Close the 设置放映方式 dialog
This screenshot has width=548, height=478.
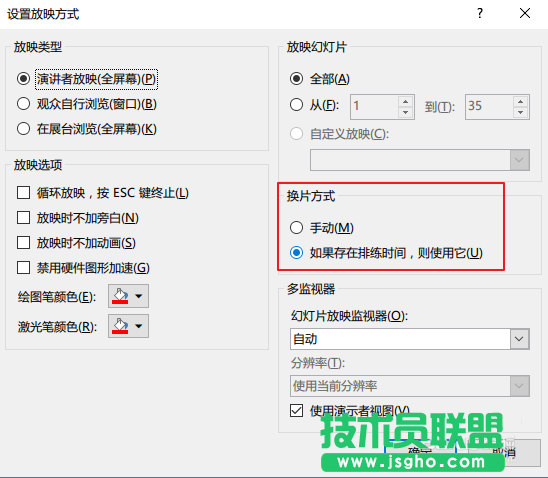pyautogui.click(x=525, y=14)
